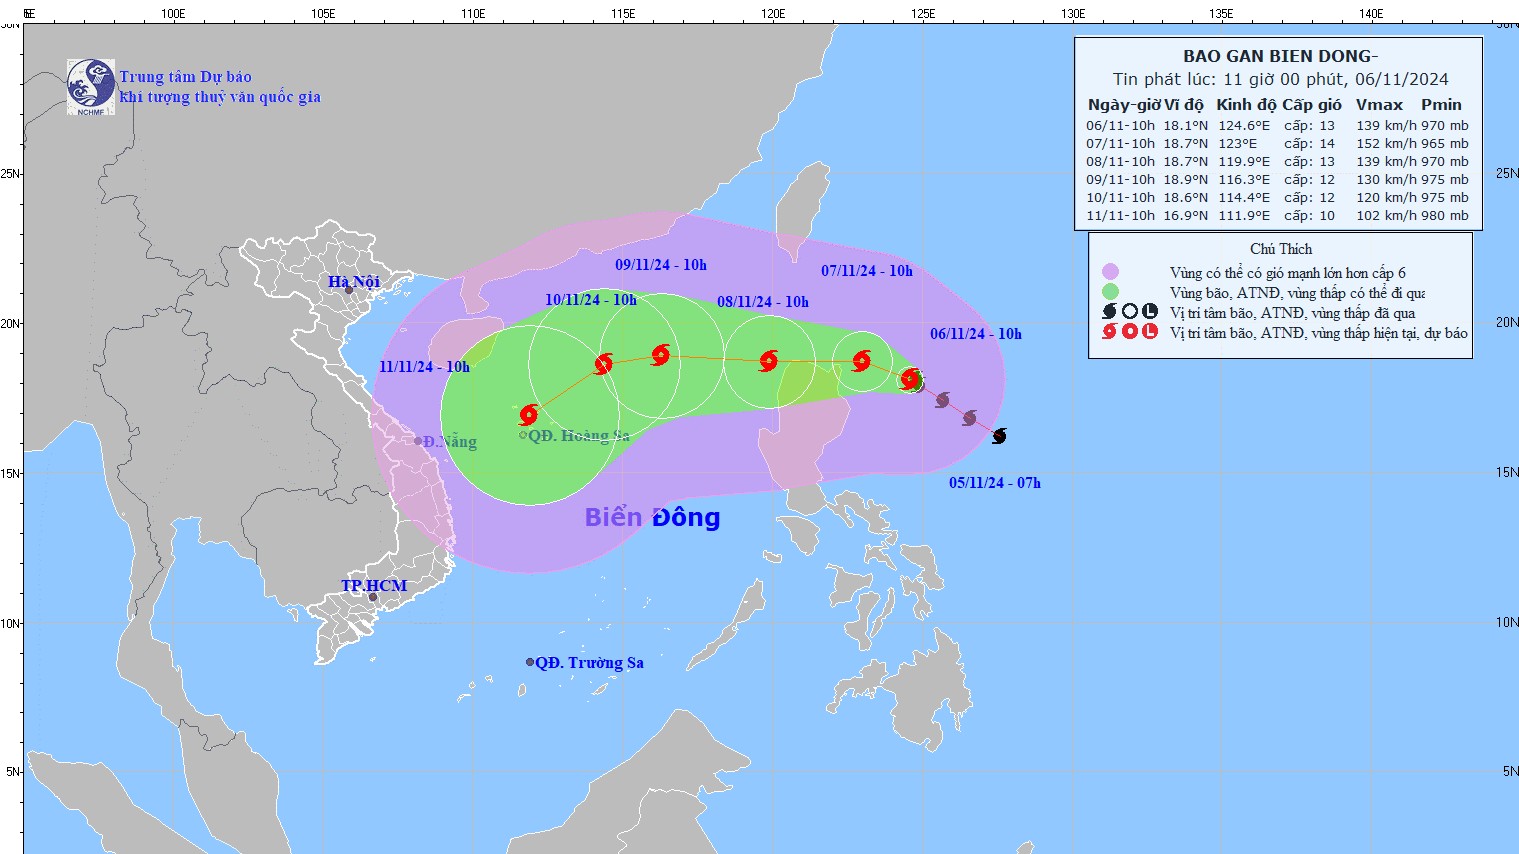Click the 'Vĩ độ' column header
This screenshot has width=1519, height=854.
pos(1184,105)
